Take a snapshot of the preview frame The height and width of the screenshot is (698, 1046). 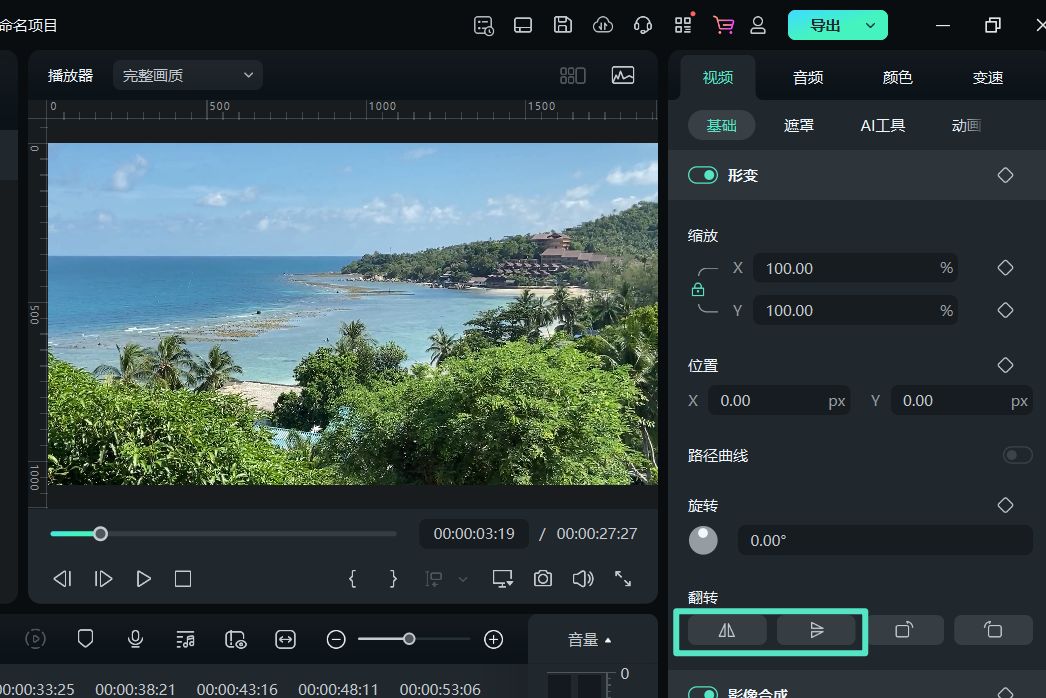coord(542,578)
